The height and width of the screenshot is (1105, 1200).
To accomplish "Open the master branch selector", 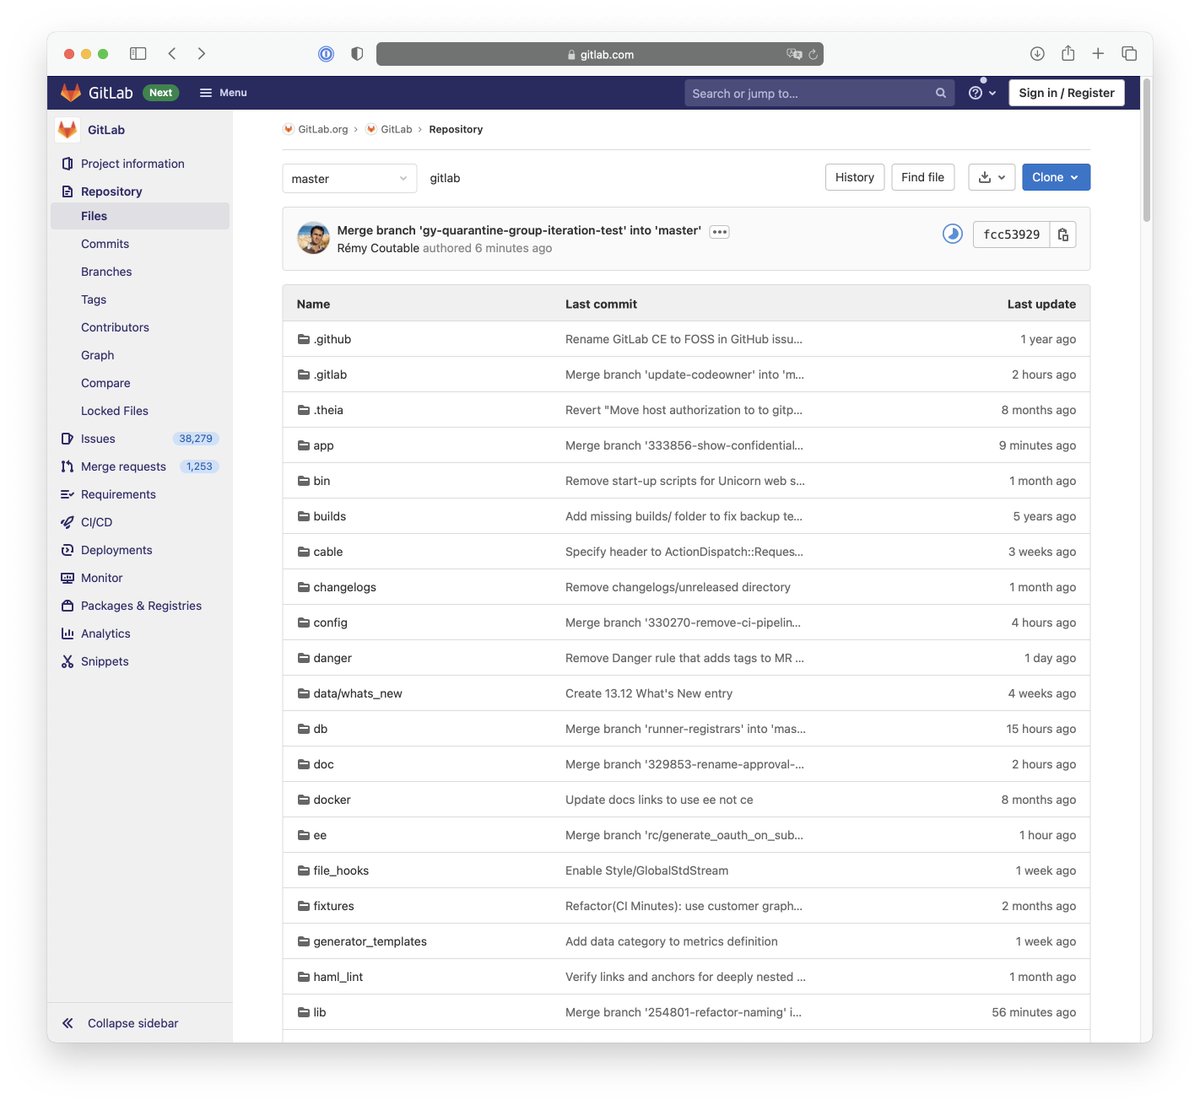I will [x=349, y=177].
